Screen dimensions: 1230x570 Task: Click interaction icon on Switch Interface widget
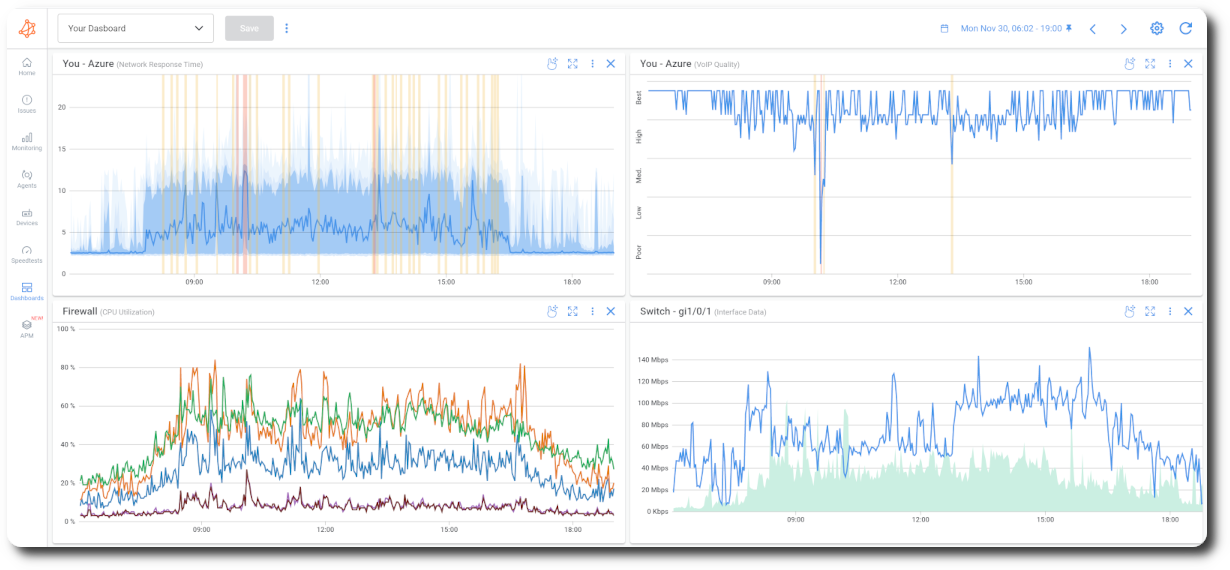(1130, 311)
